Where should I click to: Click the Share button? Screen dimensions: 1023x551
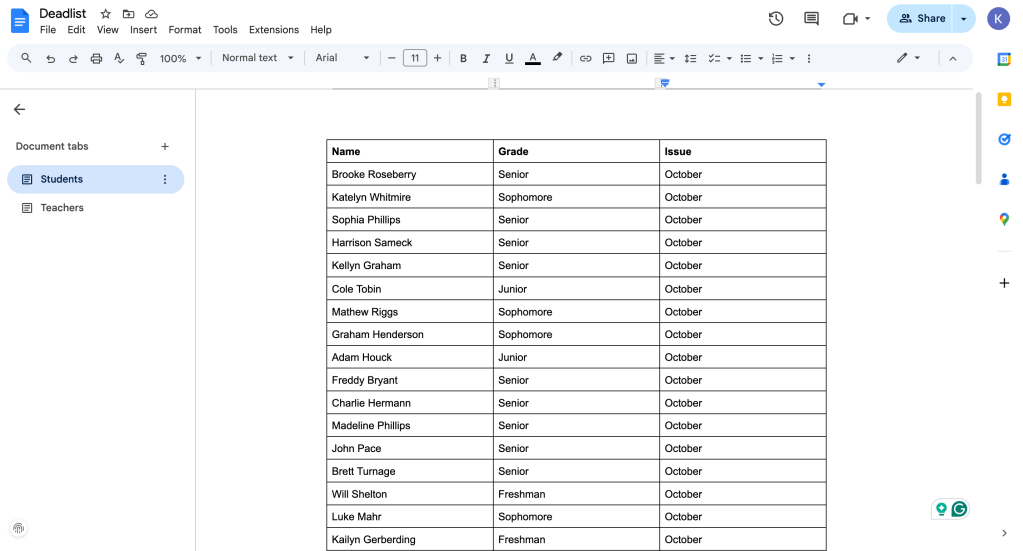(921, 18)
